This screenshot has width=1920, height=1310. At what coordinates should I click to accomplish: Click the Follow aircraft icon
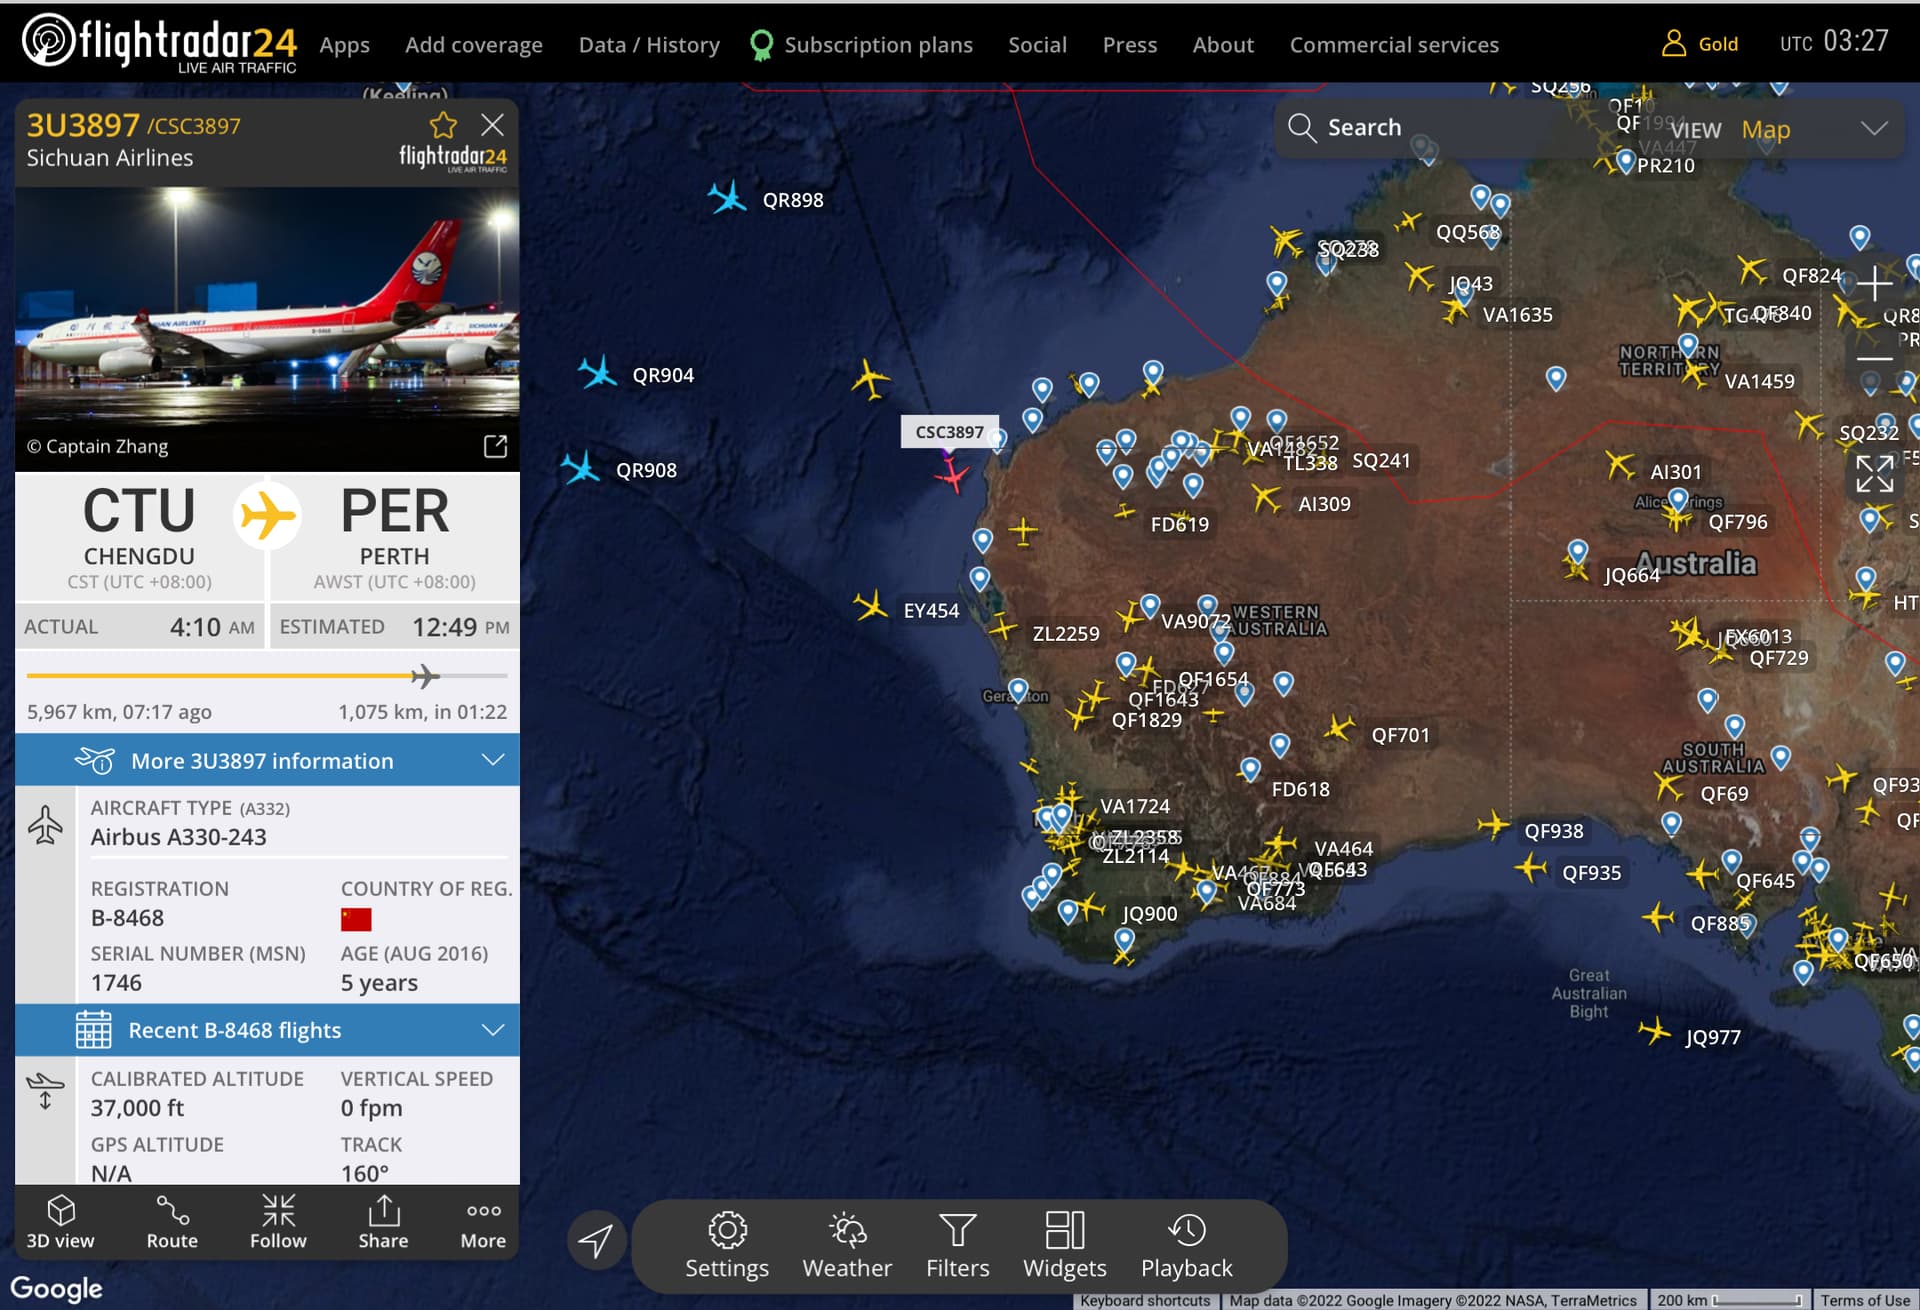(278, 1221)
